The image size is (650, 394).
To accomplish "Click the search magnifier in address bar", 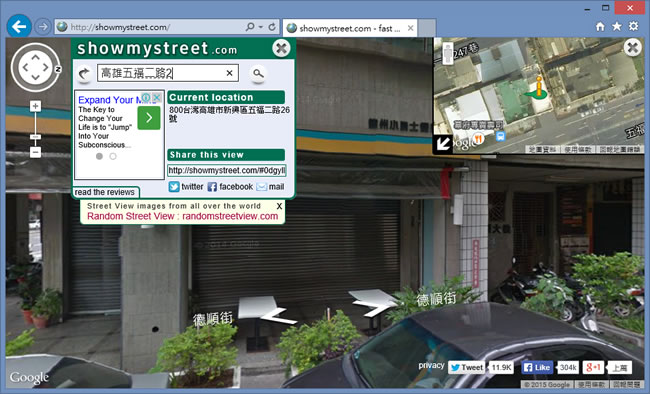I will 250,27.
